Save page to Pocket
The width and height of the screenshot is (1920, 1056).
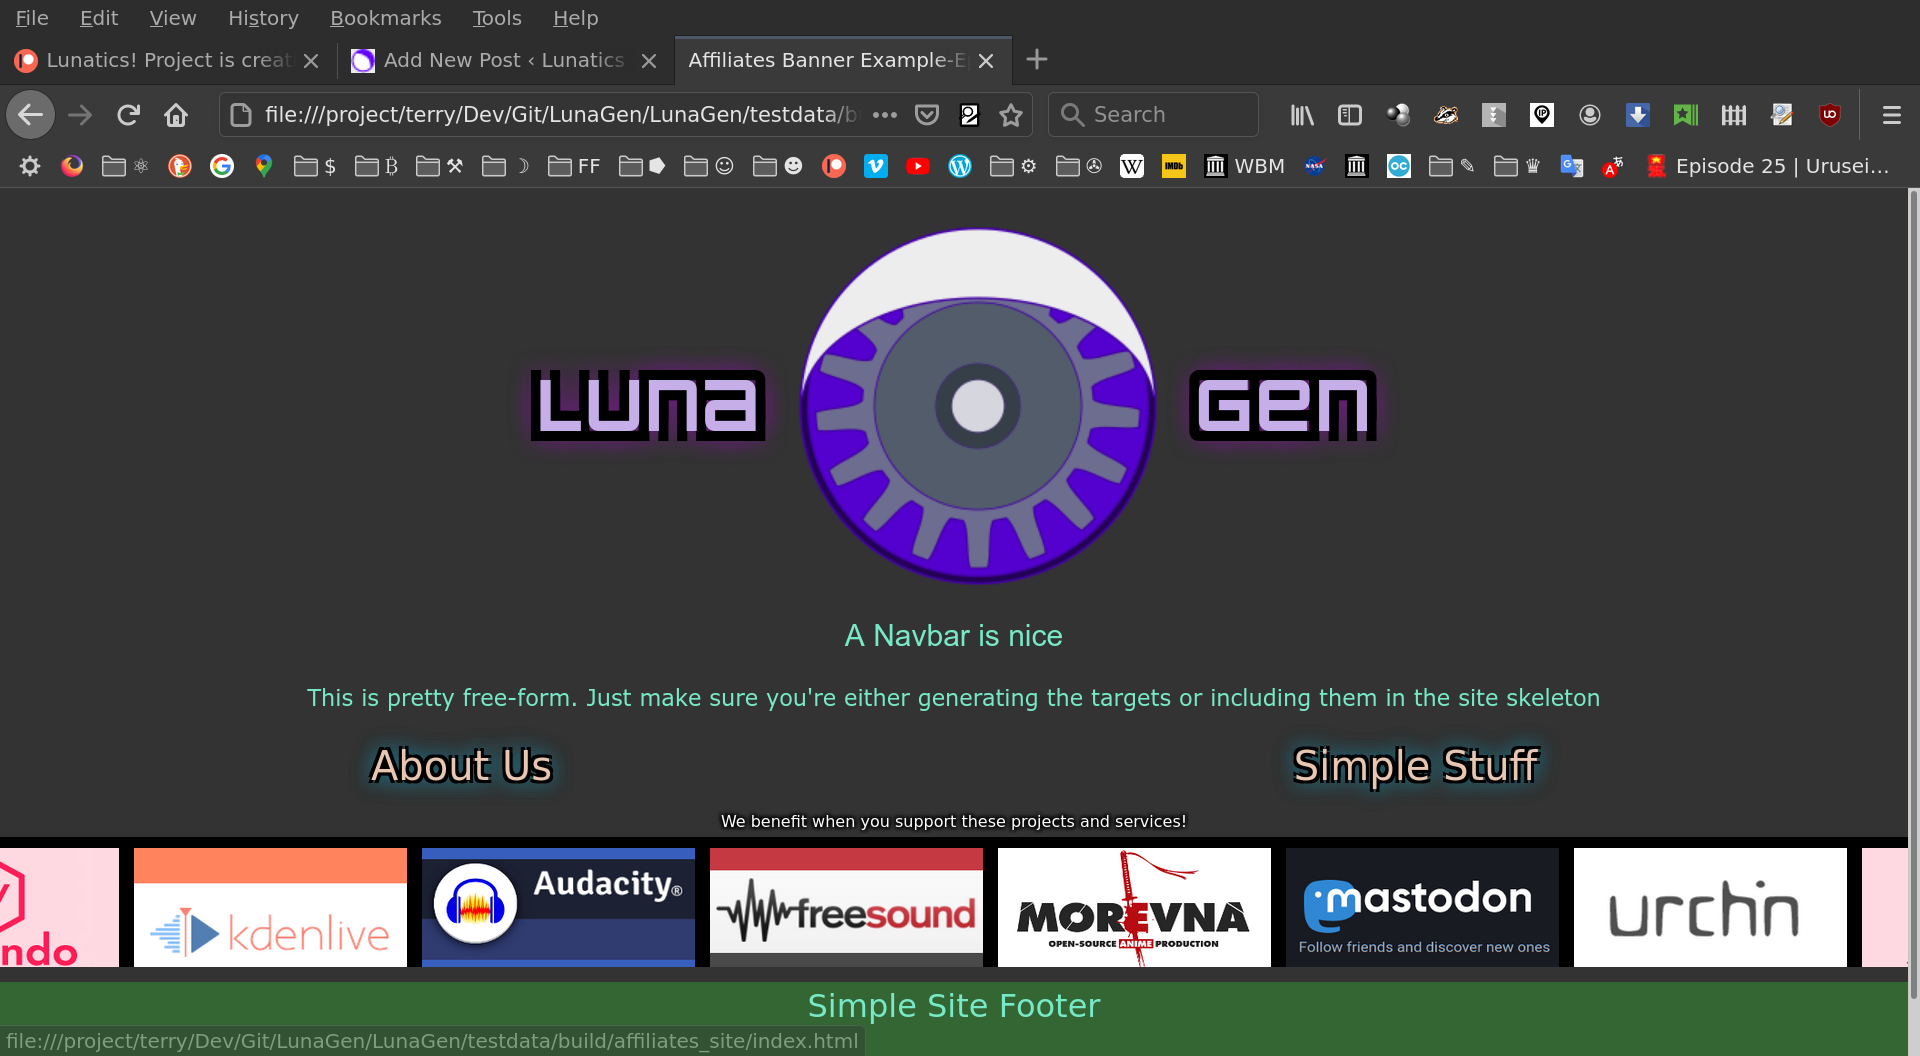click(x=927, y=115)
